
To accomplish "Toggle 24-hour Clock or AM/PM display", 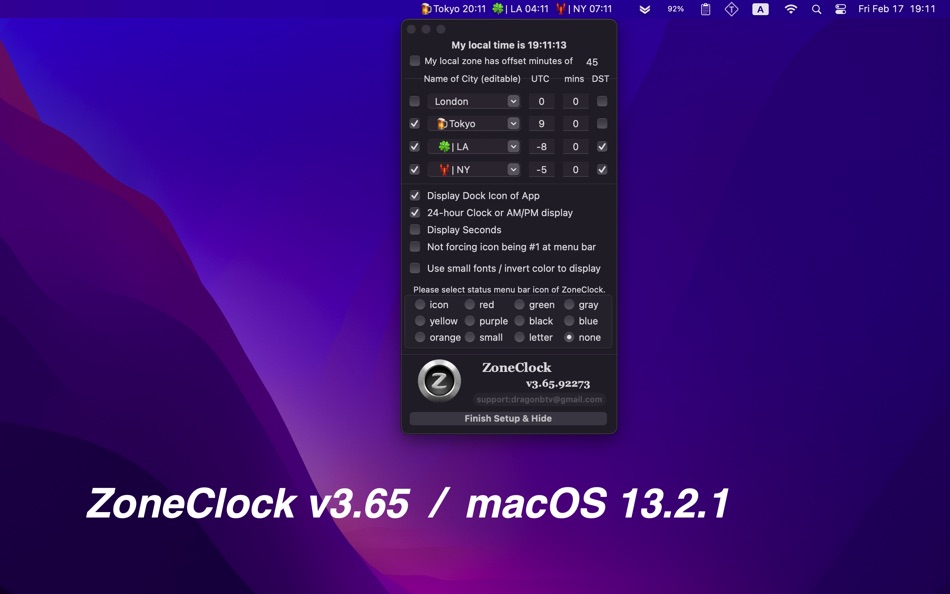I will (414, 213).
